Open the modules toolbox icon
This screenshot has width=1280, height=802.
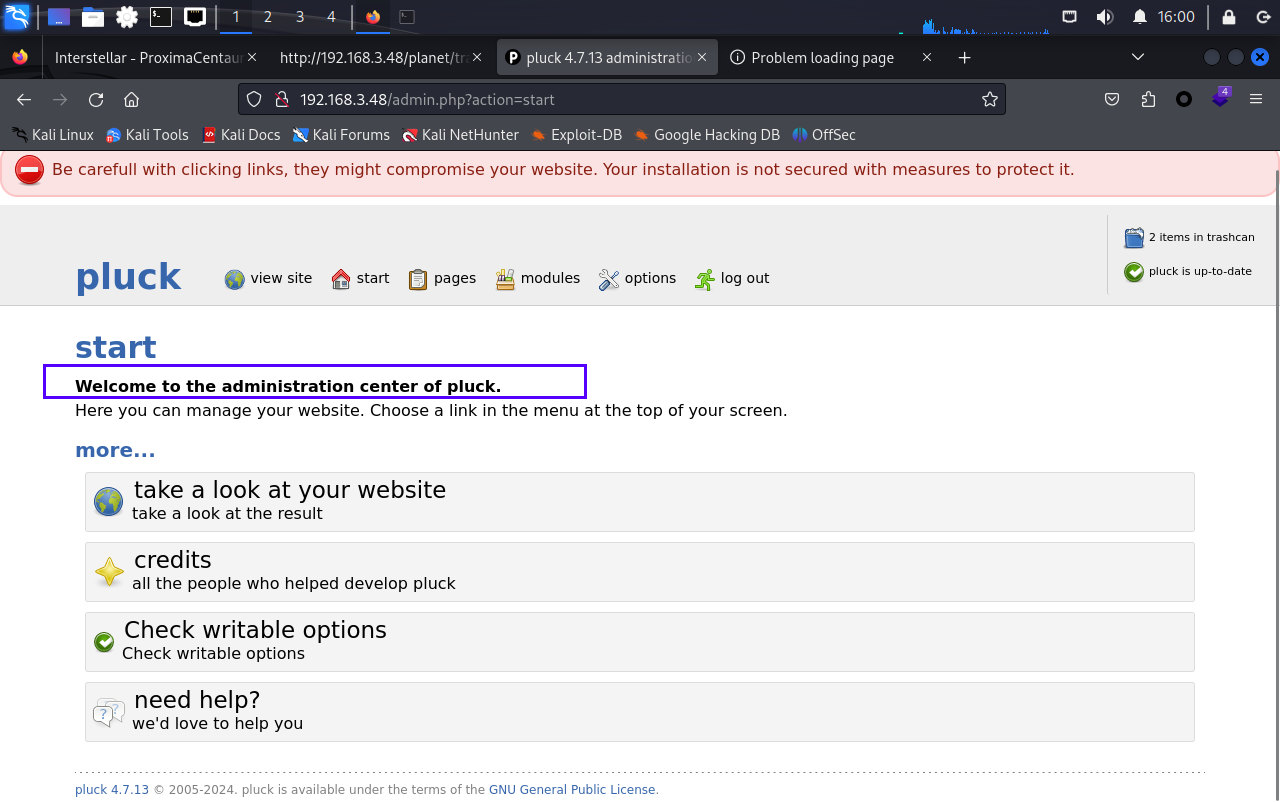point(505,279)
